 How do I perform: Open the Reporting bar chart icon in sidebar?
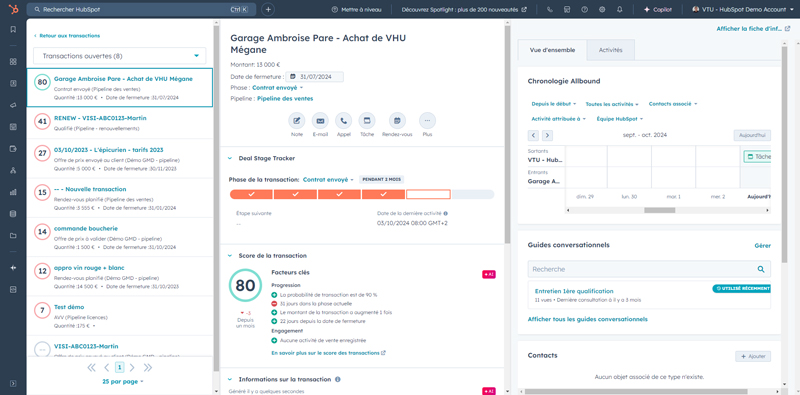coord(13,192)
